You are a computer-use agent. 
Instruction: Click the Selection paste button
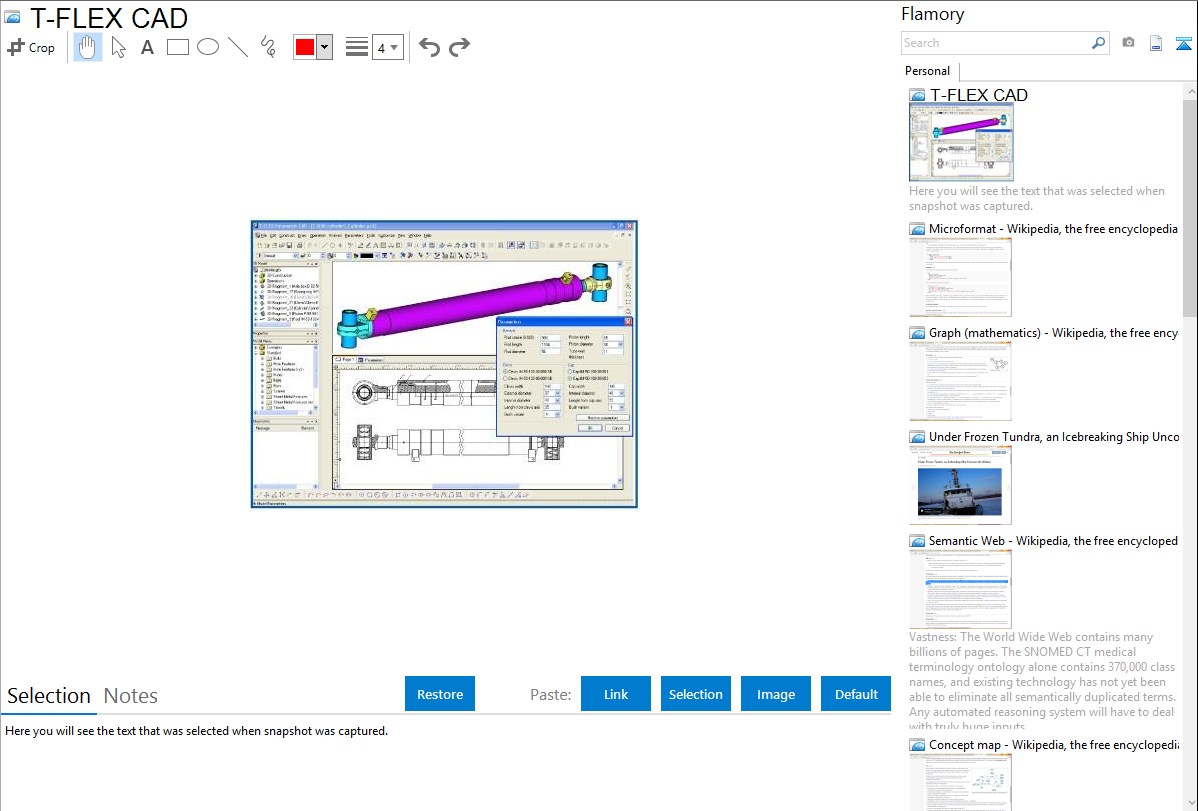click(x=696, y=694)
